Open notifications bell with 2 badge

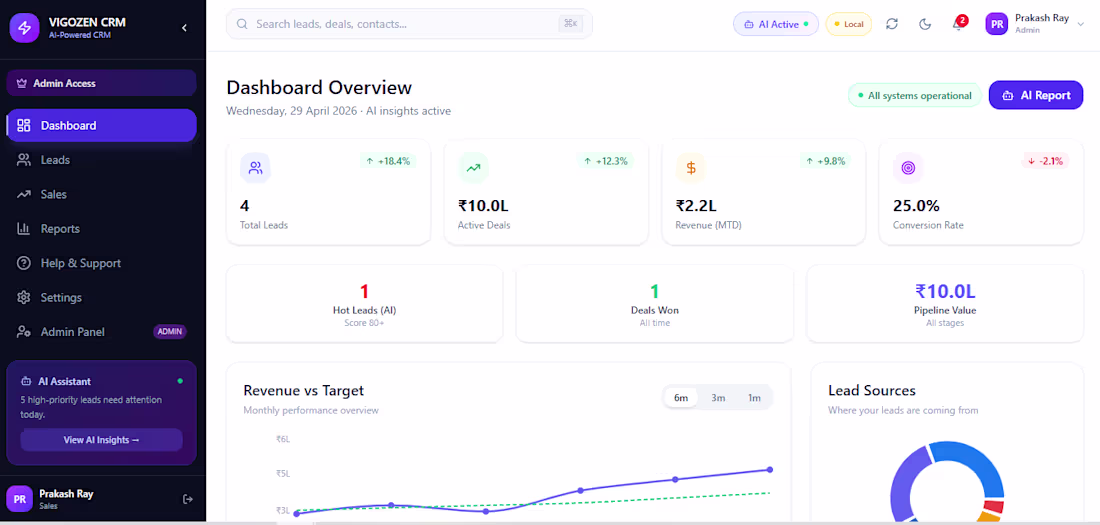[x=958, y=24]
